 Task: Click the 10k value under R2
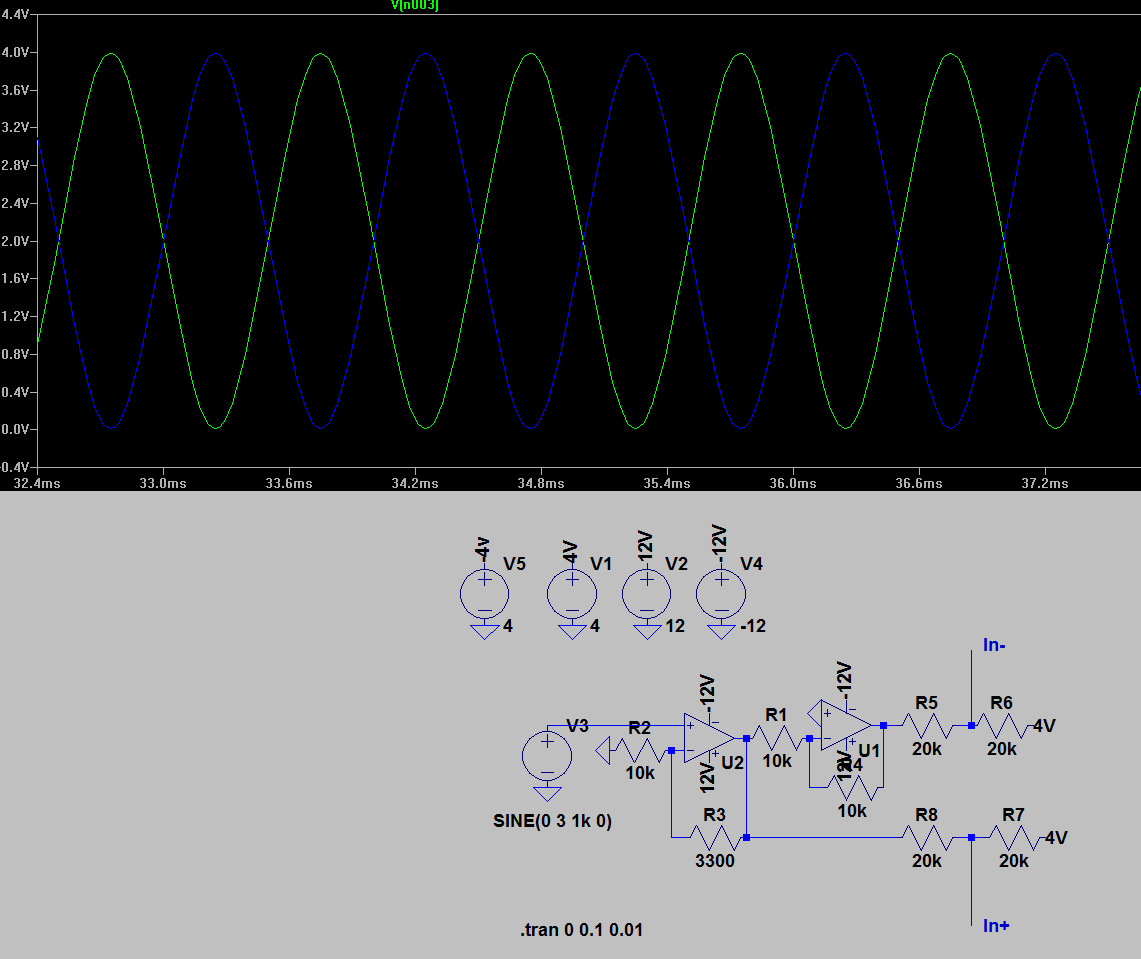click(640, 773)
